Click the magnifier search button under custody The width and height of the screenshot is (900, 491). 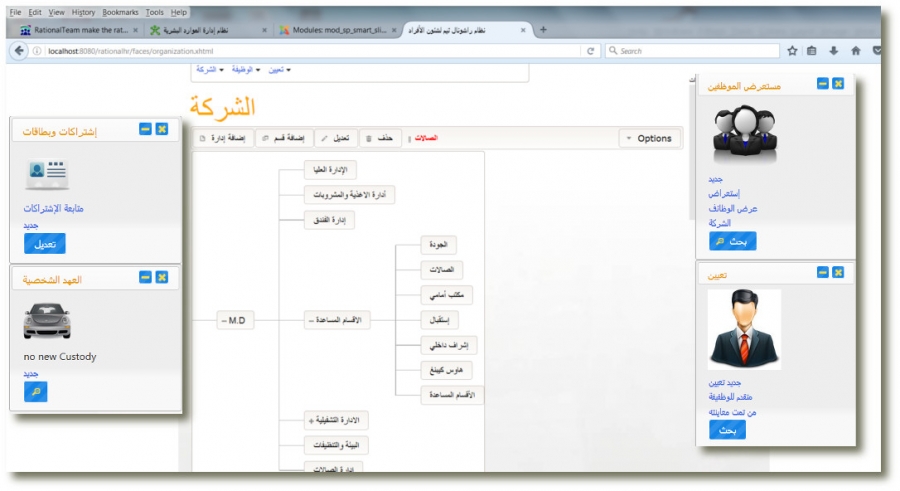(x=36, y=392)
